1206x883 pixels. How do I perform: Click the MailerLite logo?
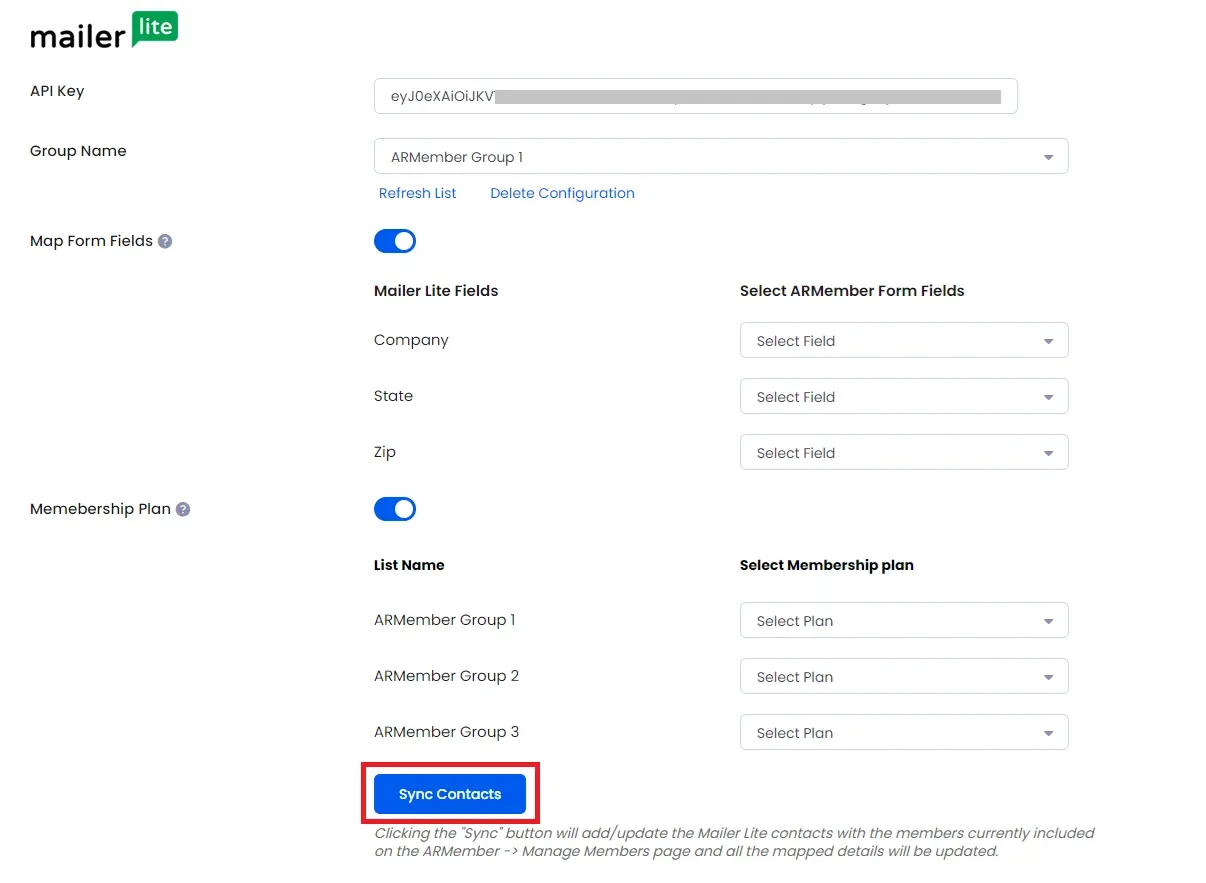(104, 31)
